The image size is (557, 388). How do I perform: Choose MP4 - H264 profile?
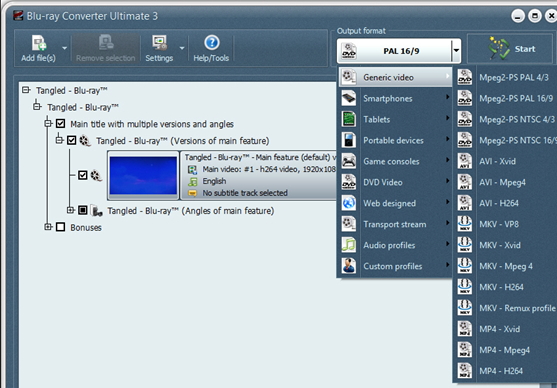[506, 371]
